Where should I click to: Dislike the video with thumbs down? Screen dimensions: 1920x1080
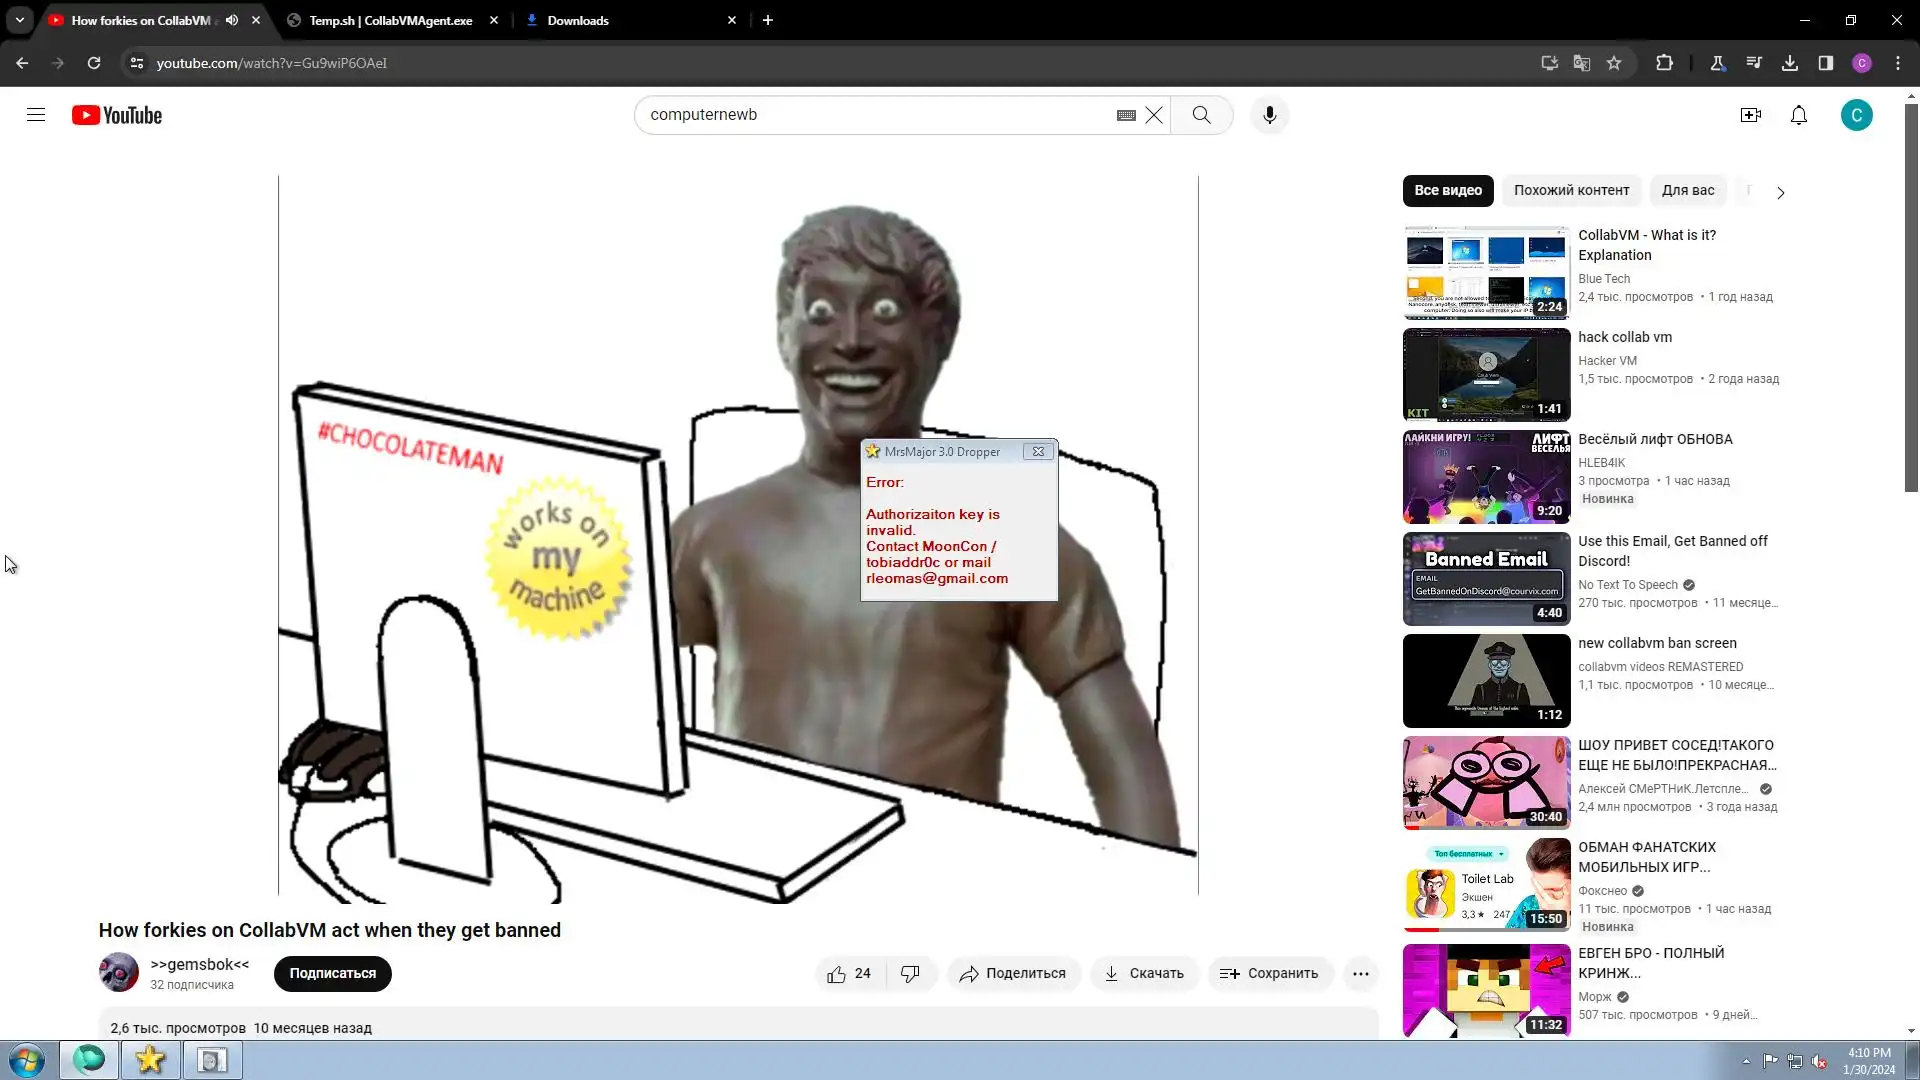tap(910, 973)
